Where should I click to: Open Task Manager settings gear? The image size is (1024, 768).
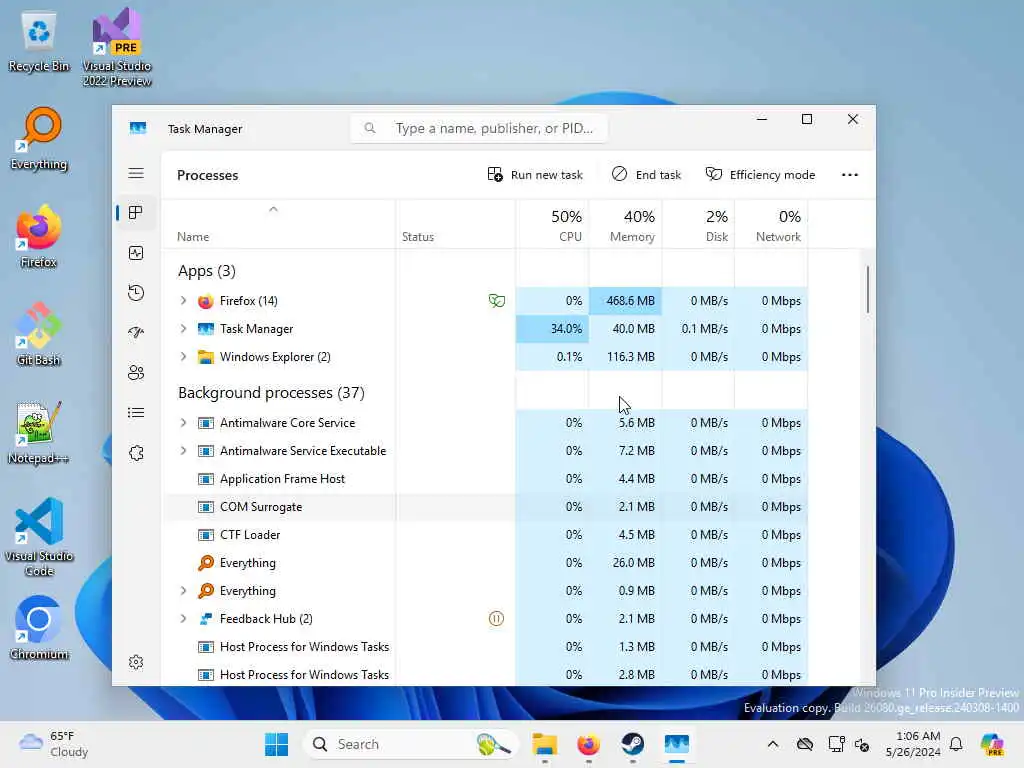(x=136, y=662)
